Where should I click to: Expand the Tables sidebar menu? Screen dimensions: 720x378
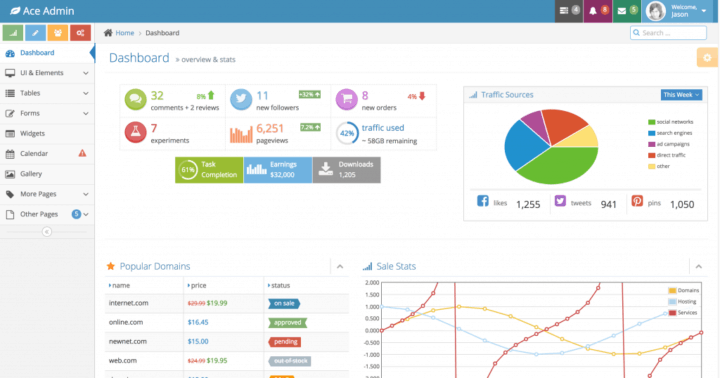pos(47,93)
